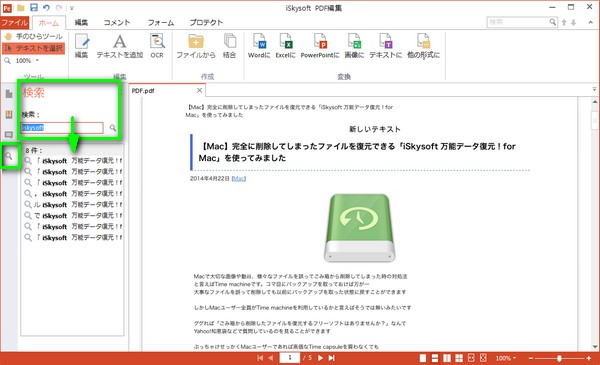
Task: Open the document tab list dropdown arrow
Action: tap(594, 90)
